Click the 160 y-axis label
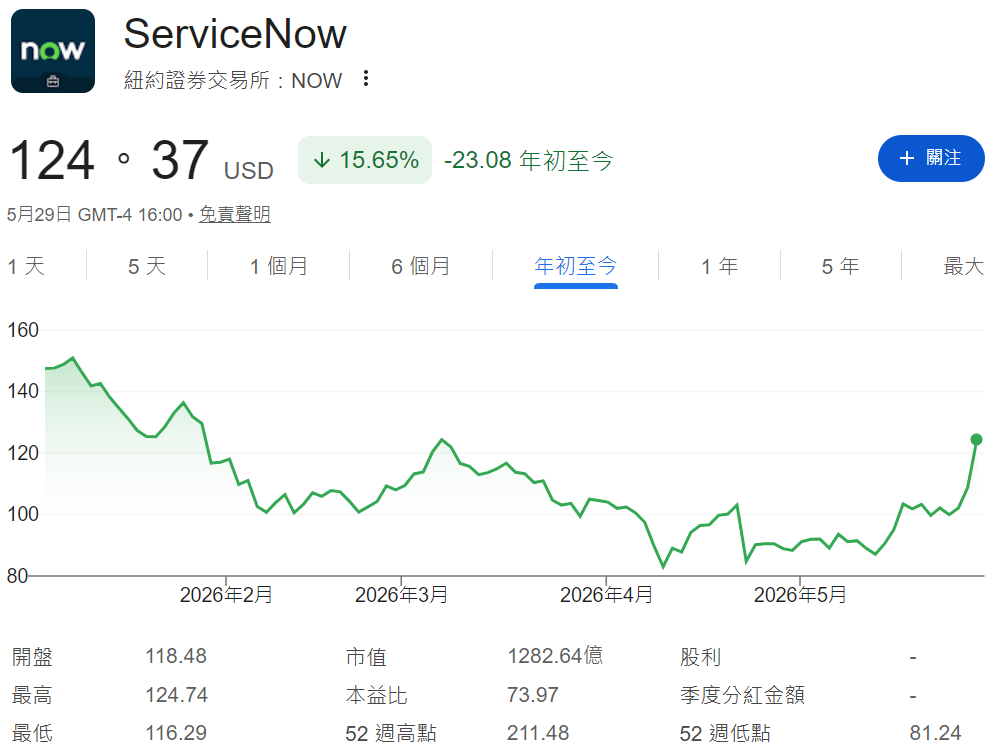The width and height of the screenshot is (1003, 747). point(23,330)
